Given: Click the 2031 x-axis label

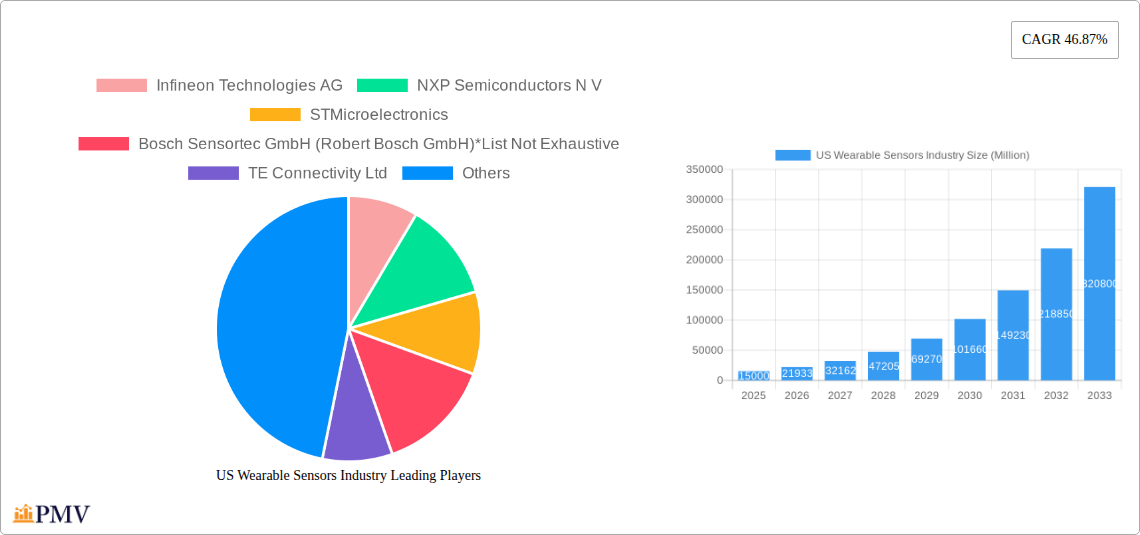Looking at the screenshot, I should click(x=1013, y=395).
